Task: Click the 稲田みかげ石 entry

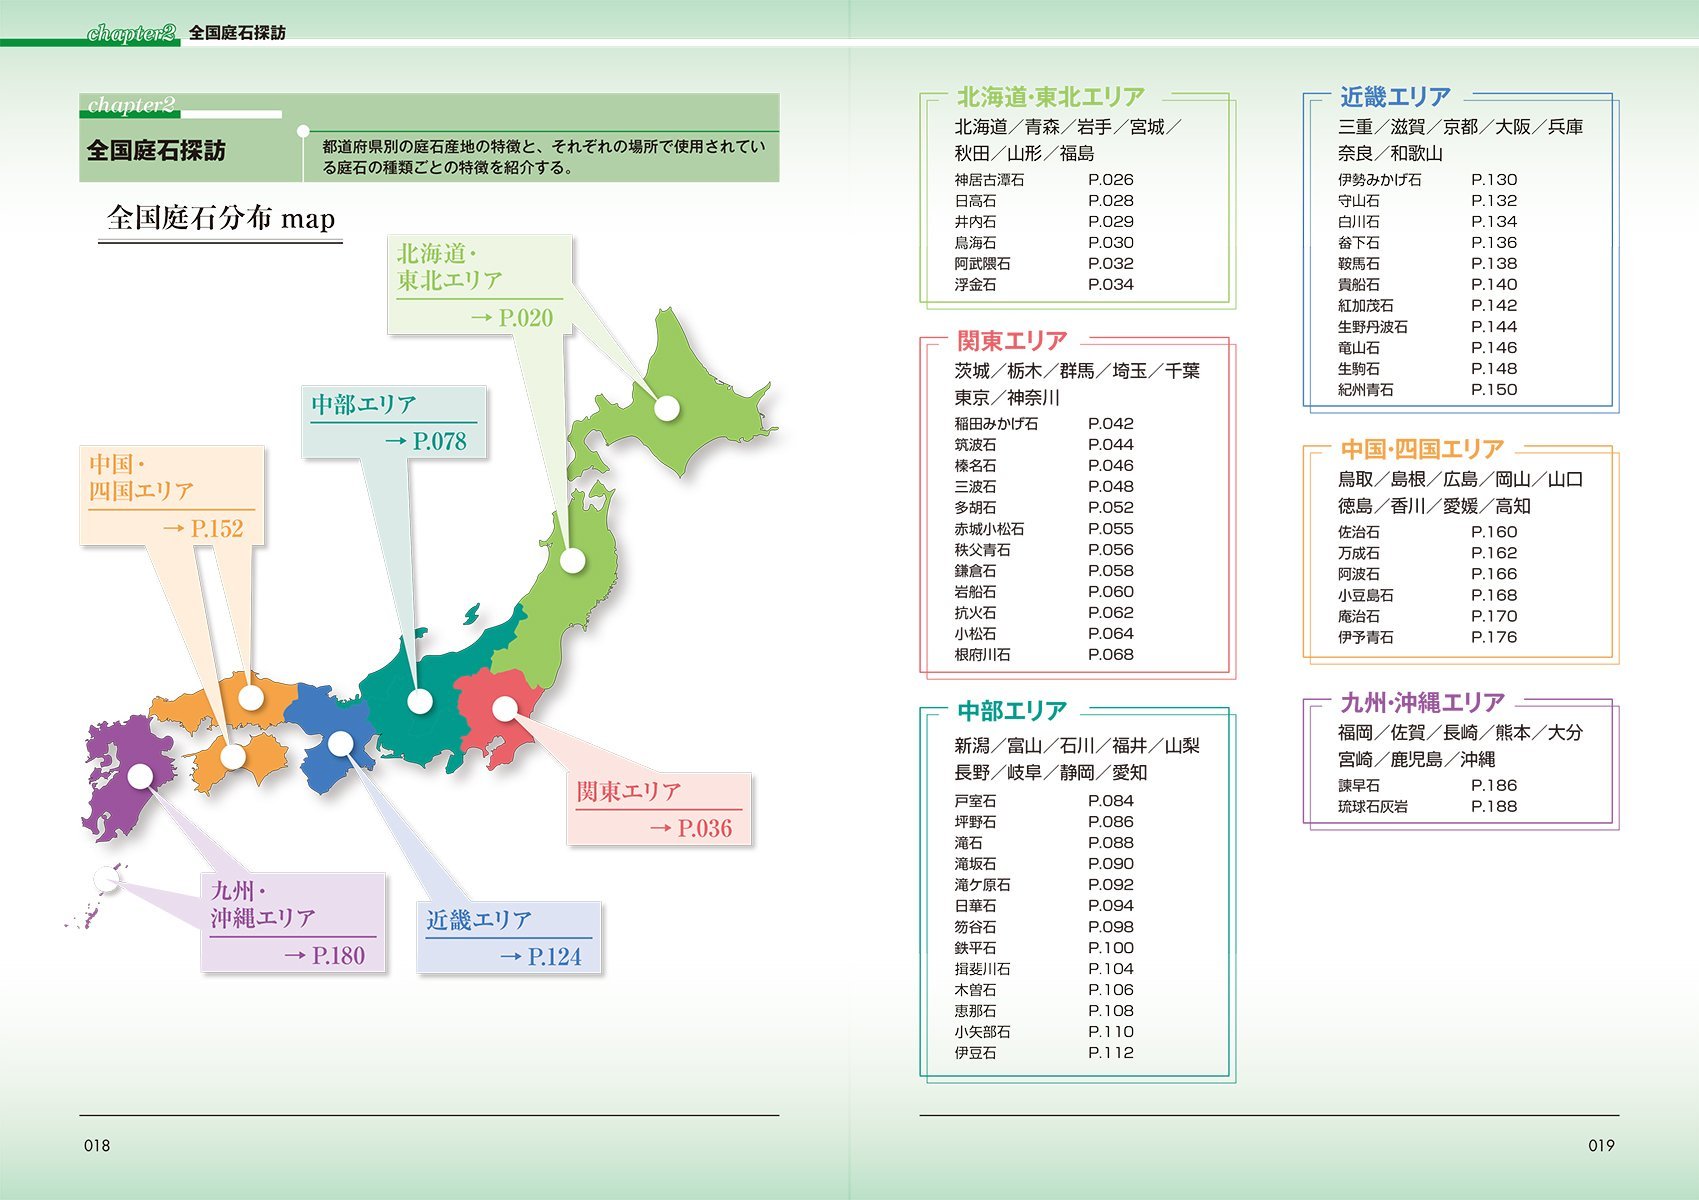Action: 1044,424
